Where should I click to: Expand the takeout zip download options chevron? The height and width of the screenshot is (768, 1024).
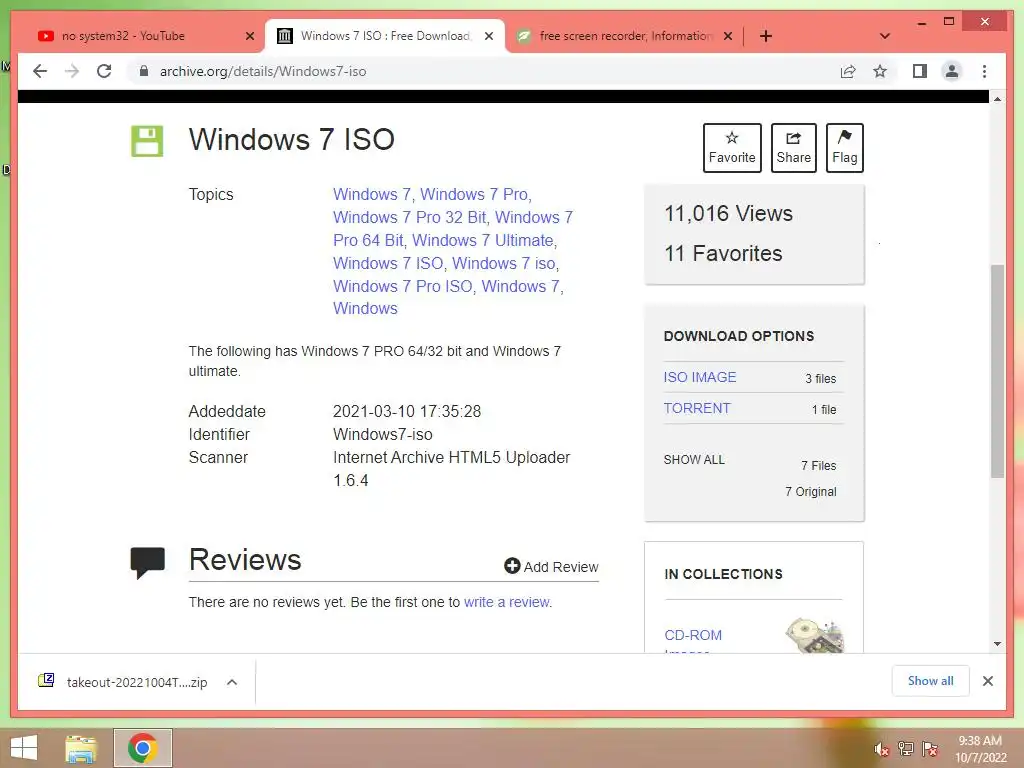coord(232,682)
